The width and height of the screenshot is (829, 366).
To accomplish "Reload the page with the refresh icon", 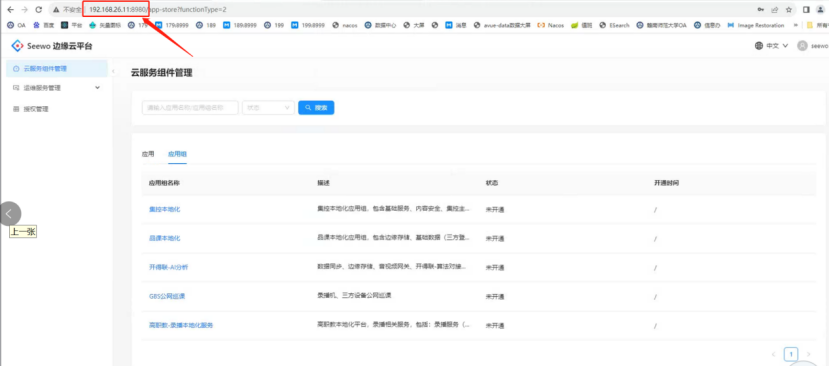I will pos(39,10).
